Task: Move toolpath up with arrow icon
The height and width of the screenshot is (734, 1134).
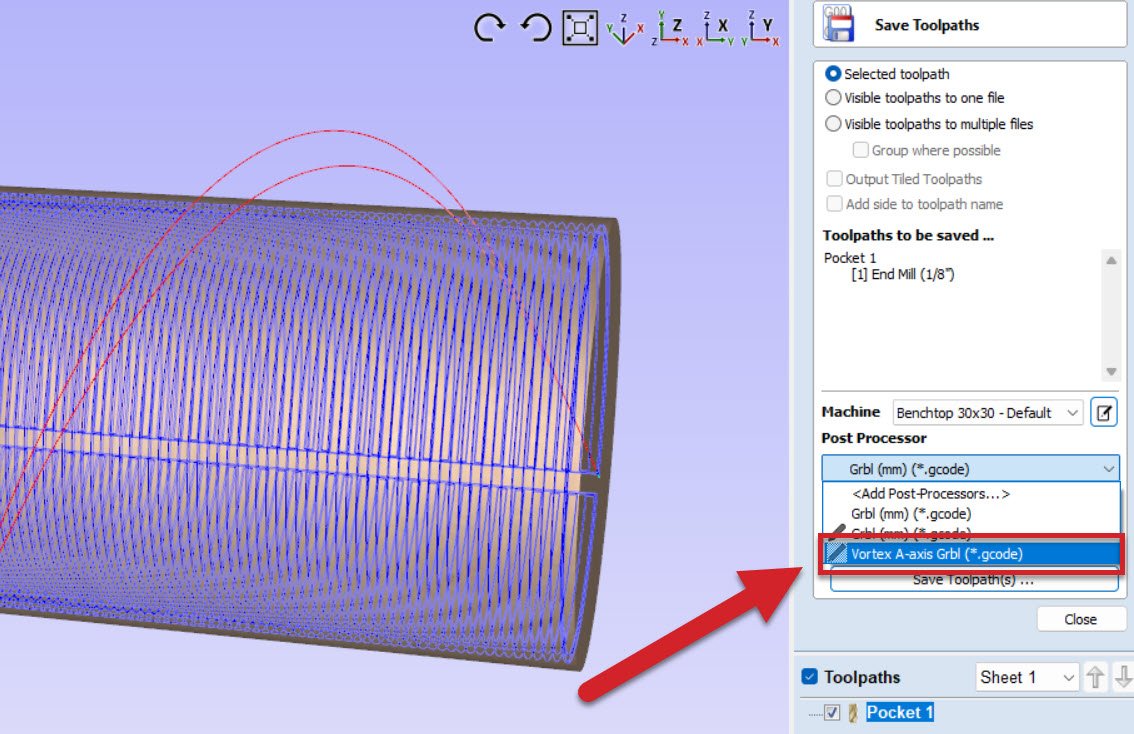Action: [x=1096, y=677]
